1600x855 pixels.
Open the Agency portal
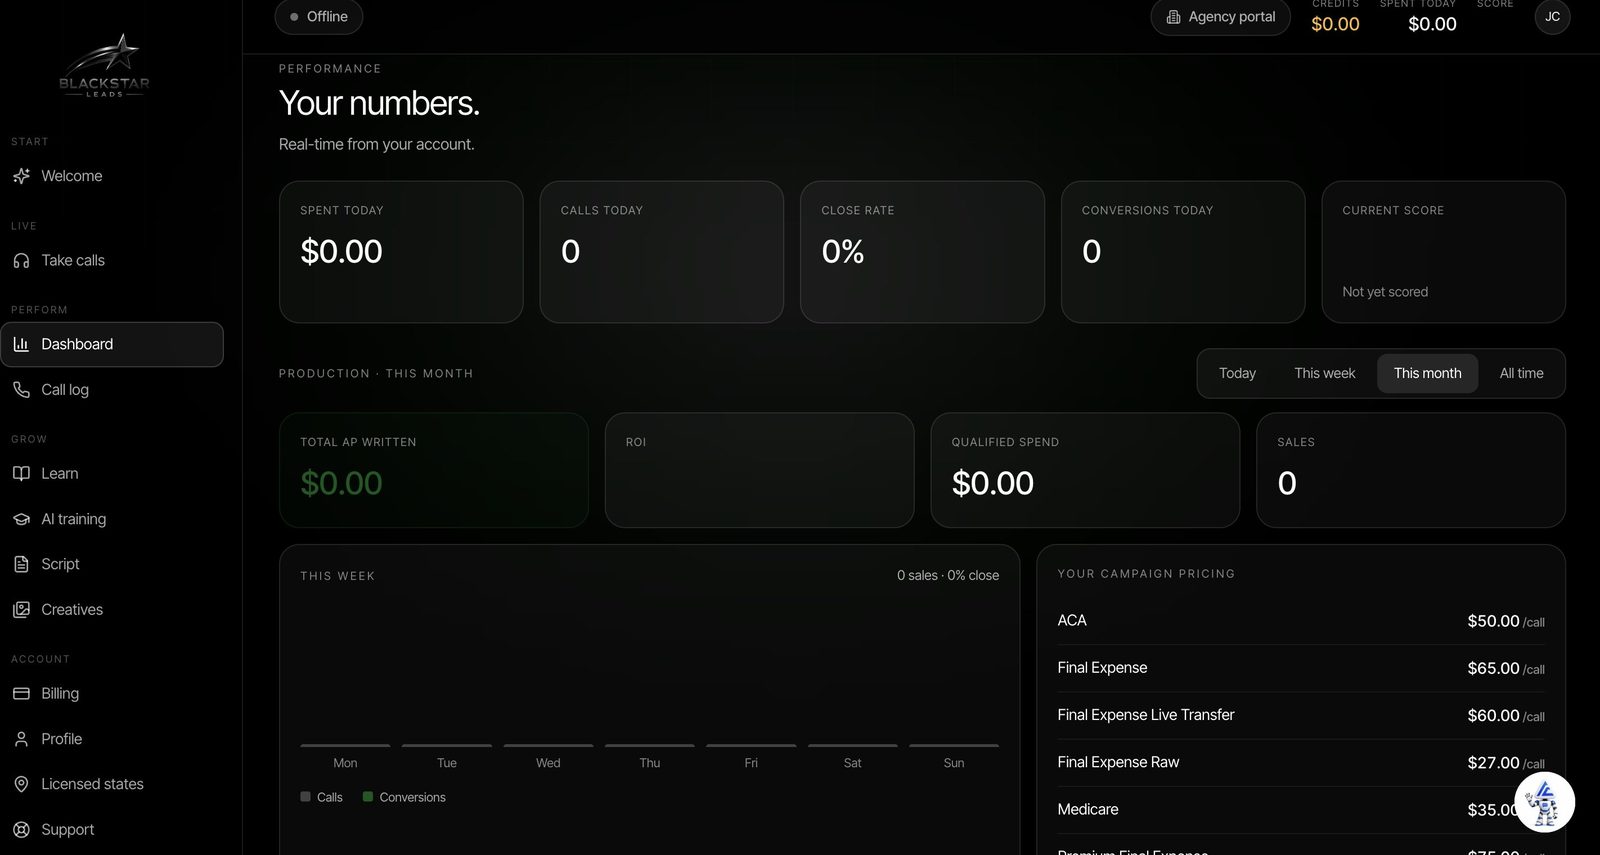click(1221, 17)
